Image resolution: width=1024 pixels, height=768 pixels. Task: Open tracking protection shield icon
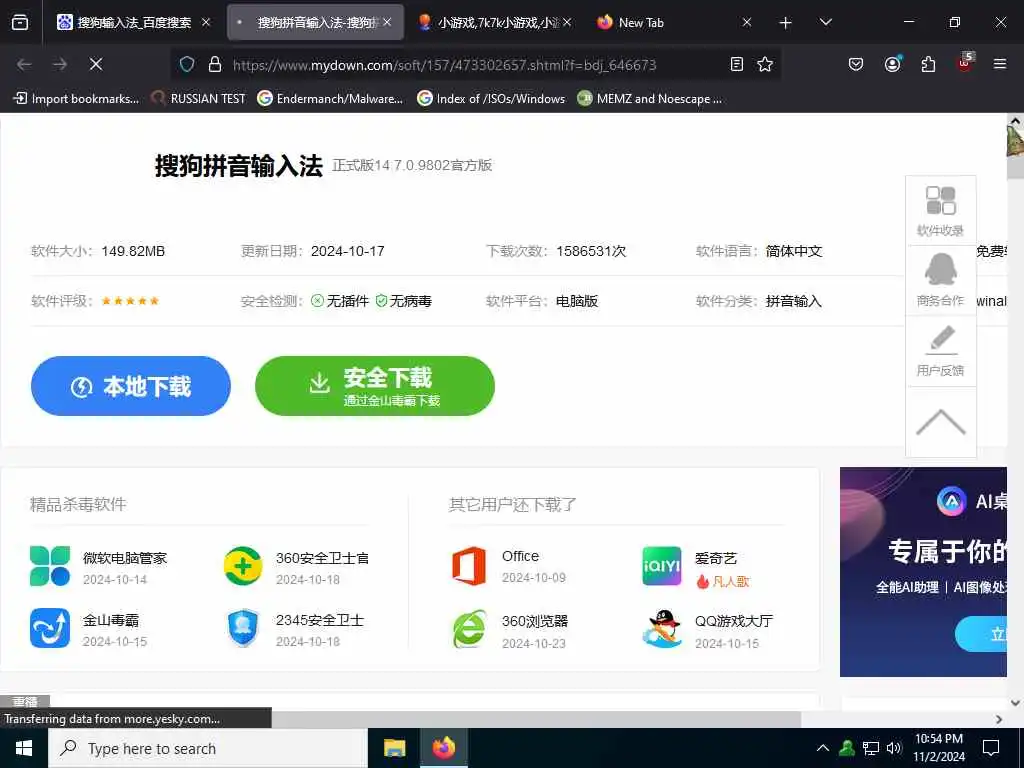pyautogui.click(x=187, y=64)
